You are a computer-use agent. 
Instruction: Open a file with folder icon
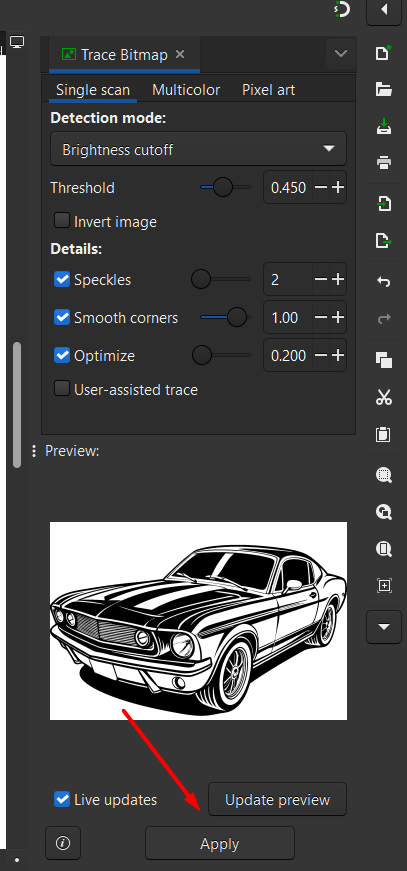[384, 89]
